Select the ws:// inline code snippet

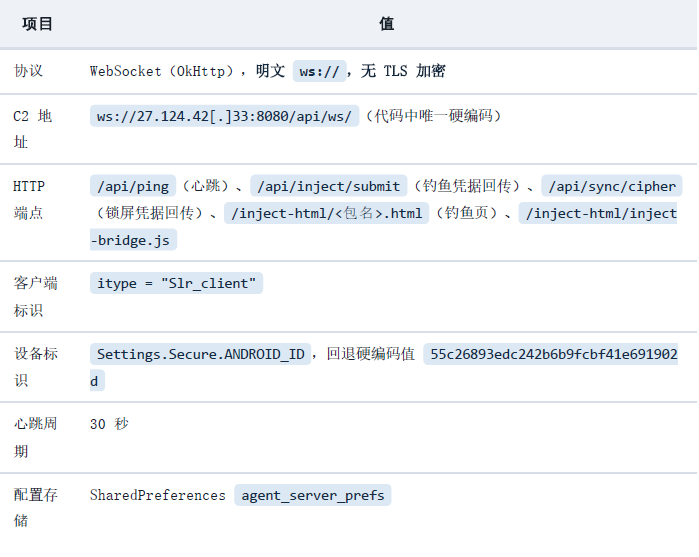(x=319, y=71)
